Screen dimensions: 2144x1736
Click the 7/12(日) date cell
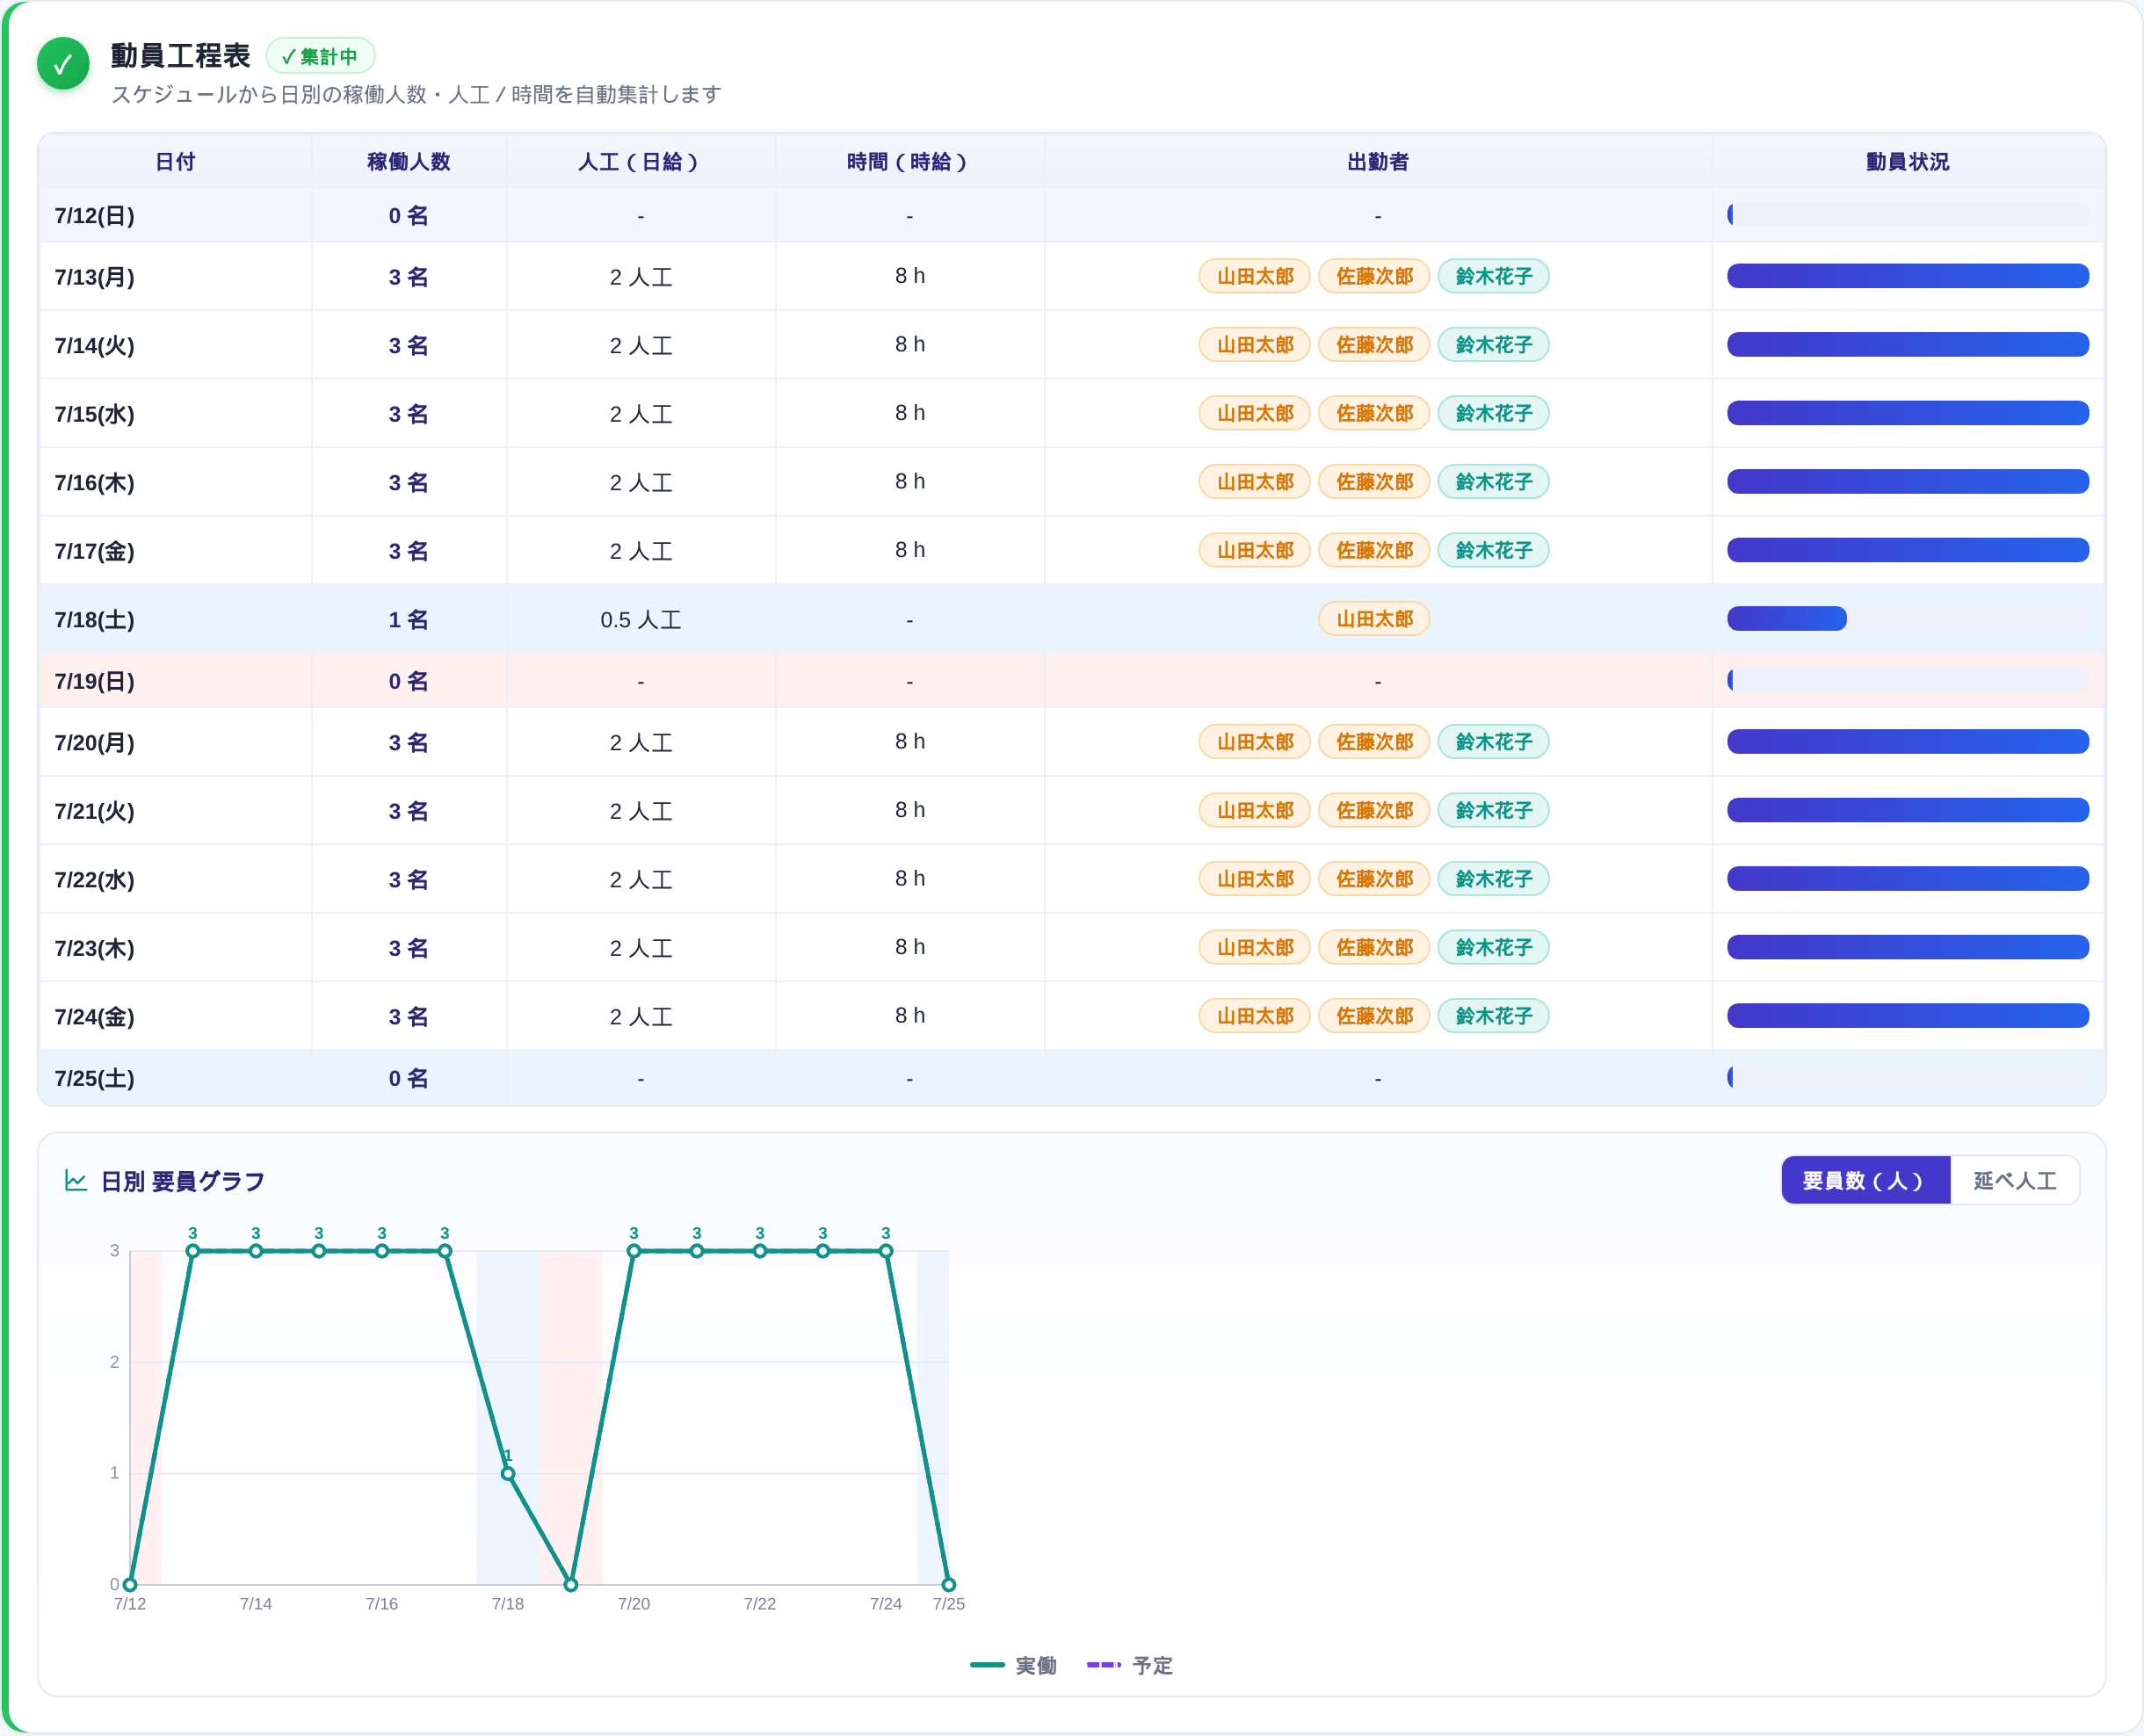(175, 216)
